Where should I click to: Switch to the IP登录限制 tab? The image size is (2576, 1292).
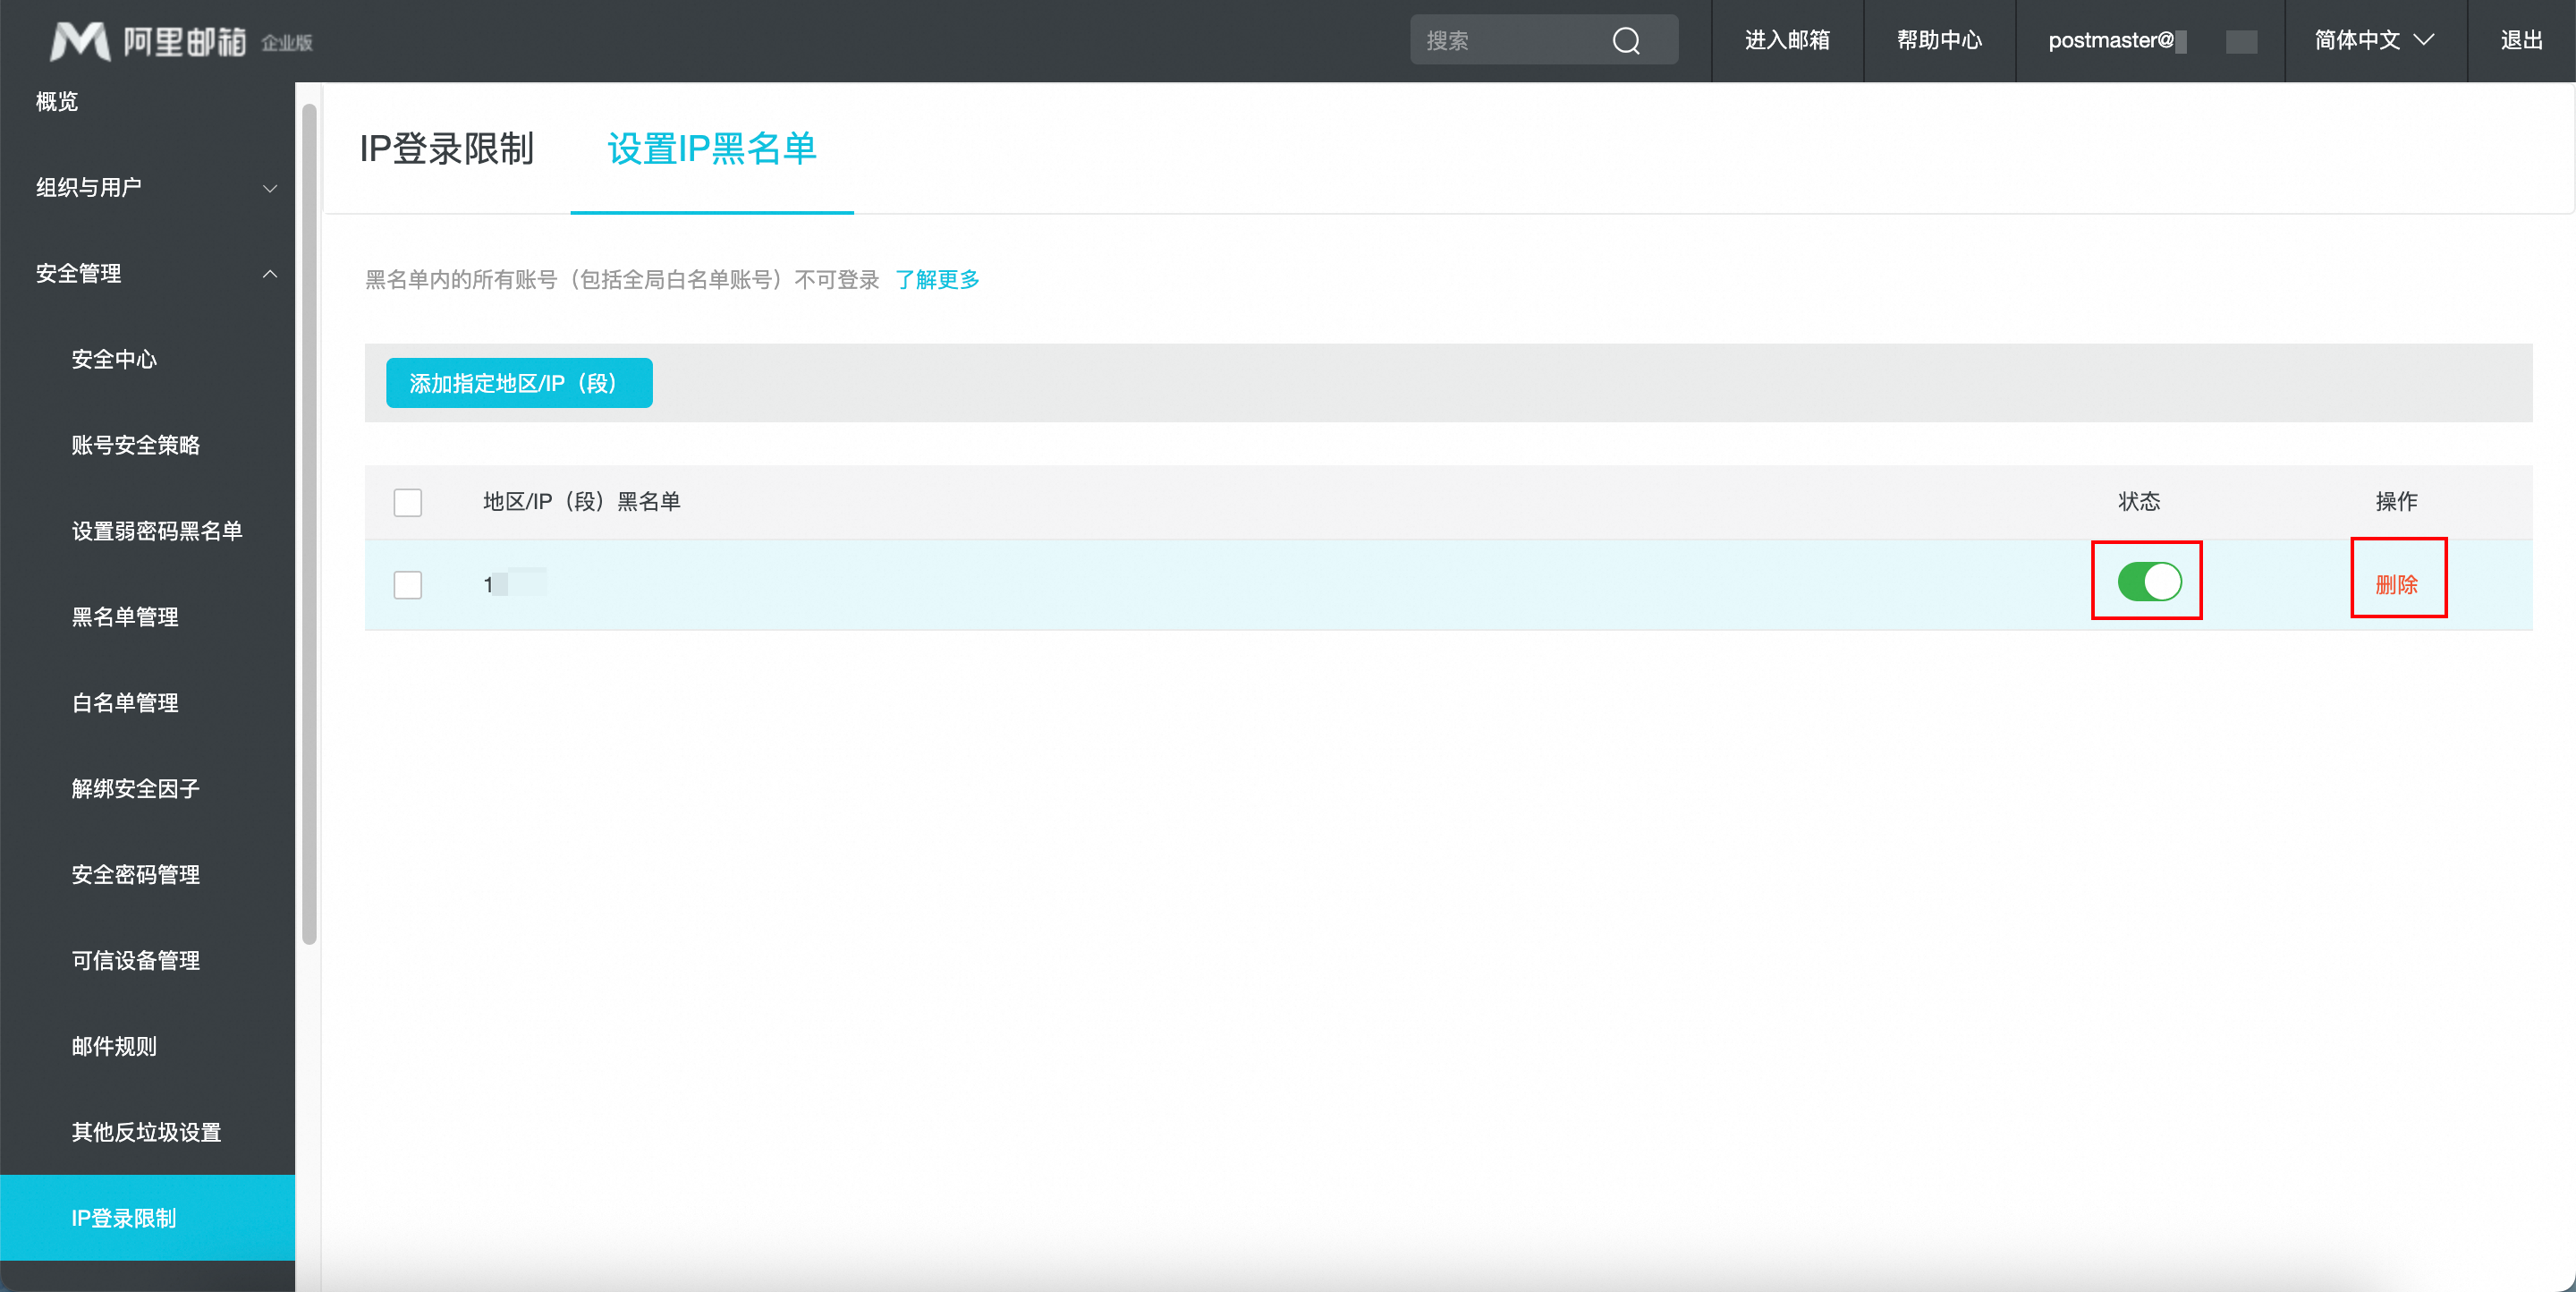pyautogui.click(x=447, y=149)
